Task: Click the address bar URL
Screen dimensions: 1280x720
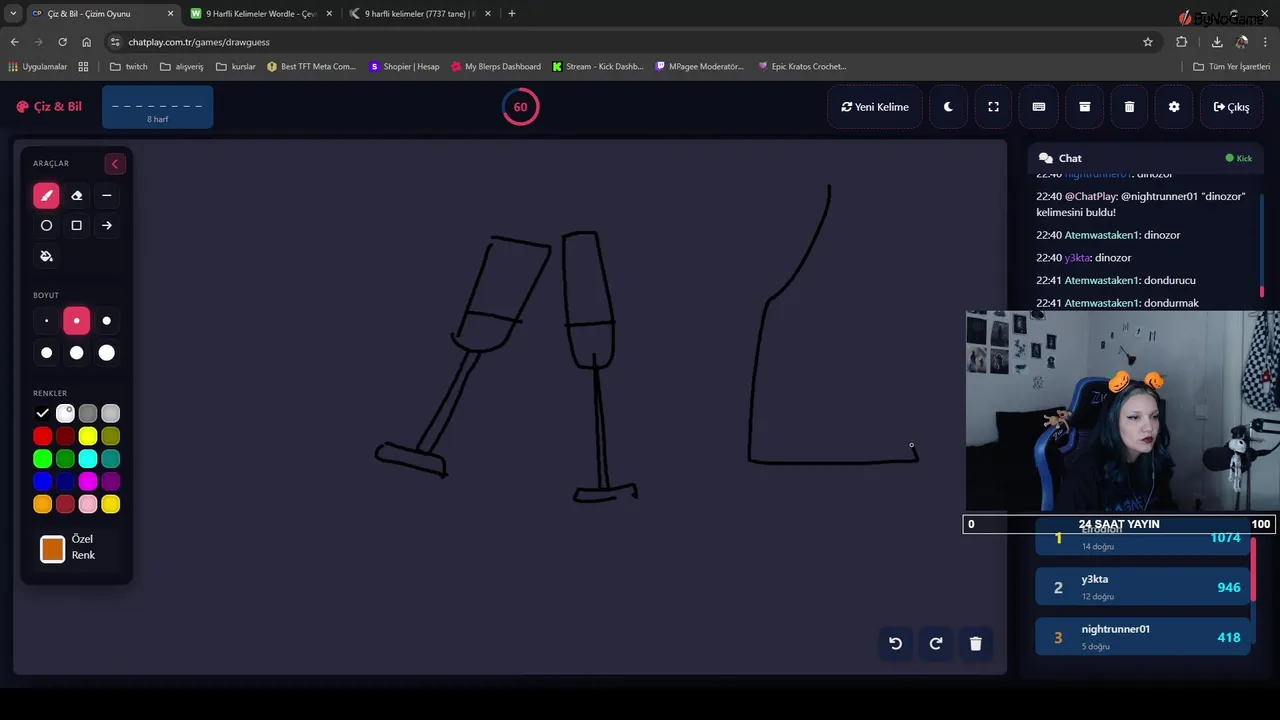Action: pyautogui.click(x=199, y=42)
